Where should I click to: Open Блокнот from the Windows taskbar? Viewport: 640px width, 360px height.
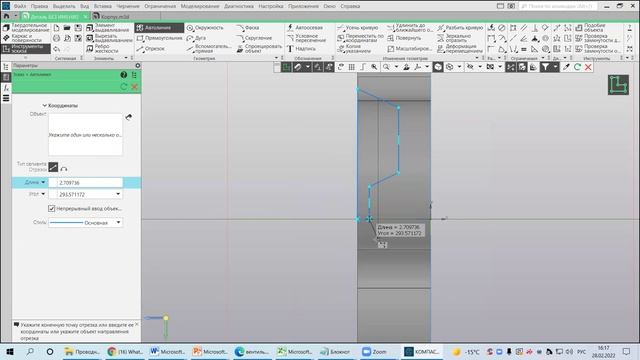(336, 351)
